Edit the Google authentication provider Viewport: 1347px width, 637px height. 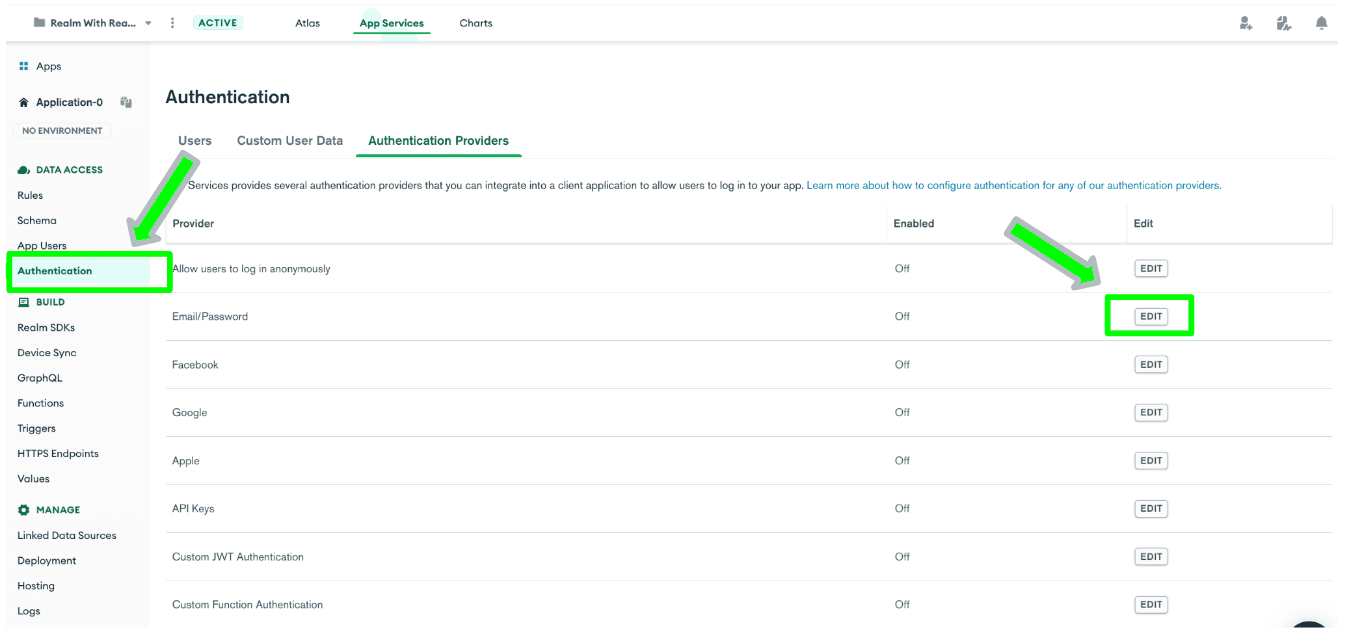1151,413
